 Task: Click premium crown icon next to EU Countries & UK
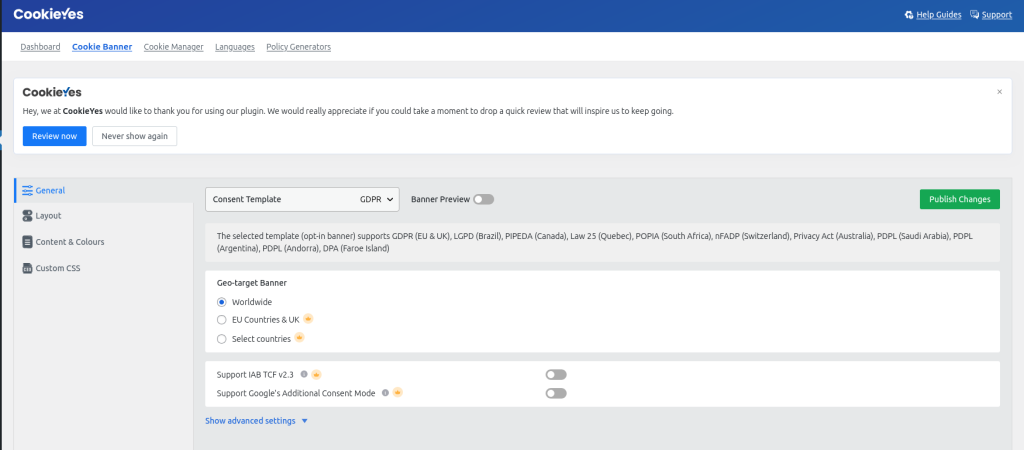(308, 320)
